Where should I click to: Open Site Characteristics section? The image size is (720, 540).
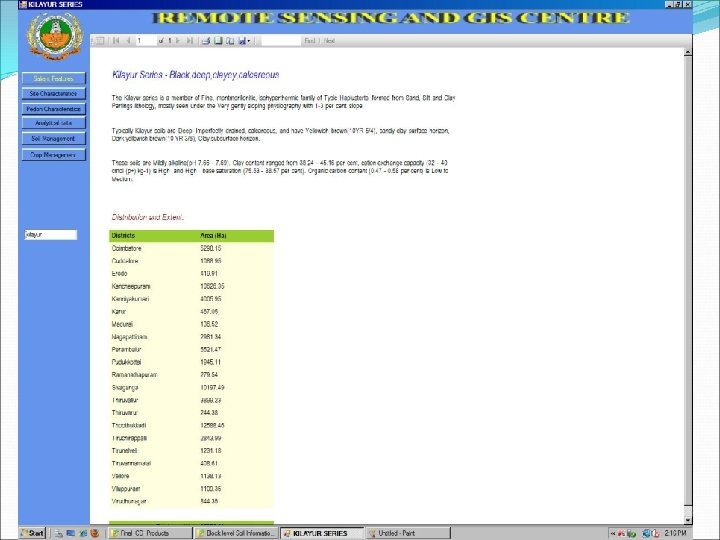click(x=53, y=94)
